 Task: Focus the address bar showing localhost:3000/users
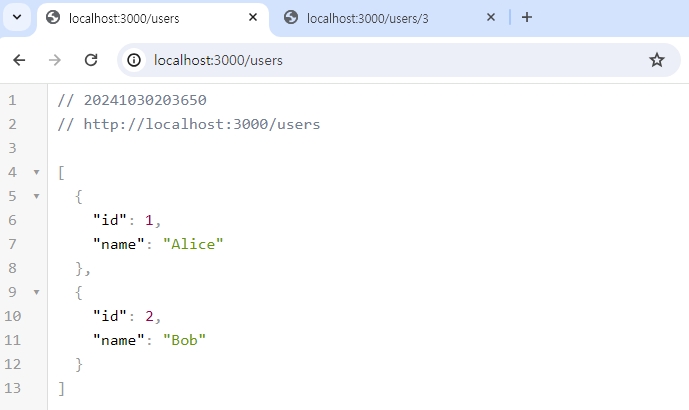pos(398,60)
